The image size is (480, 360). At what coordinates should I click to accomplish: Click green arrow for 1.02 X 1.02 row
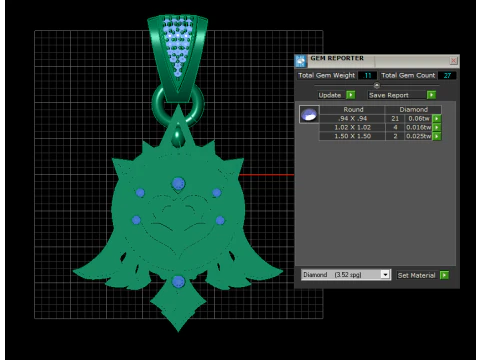pyautogui.click(x=437, y=127)
